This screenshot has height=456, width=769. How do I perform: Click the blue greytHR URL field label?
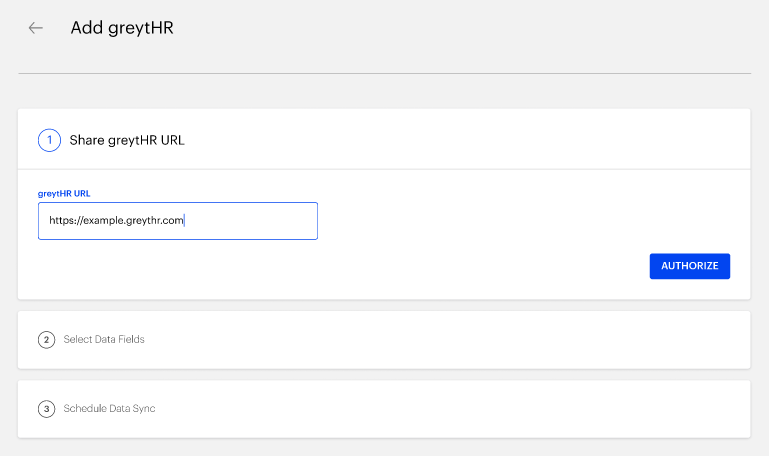(x=64, y=194)
